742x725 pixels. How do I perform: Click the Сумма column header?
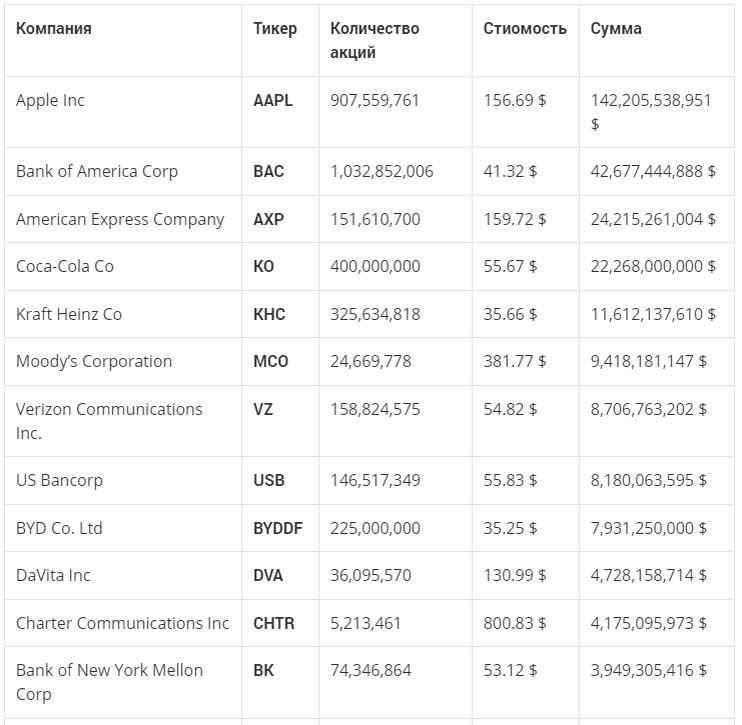click(x=616, y=29)
